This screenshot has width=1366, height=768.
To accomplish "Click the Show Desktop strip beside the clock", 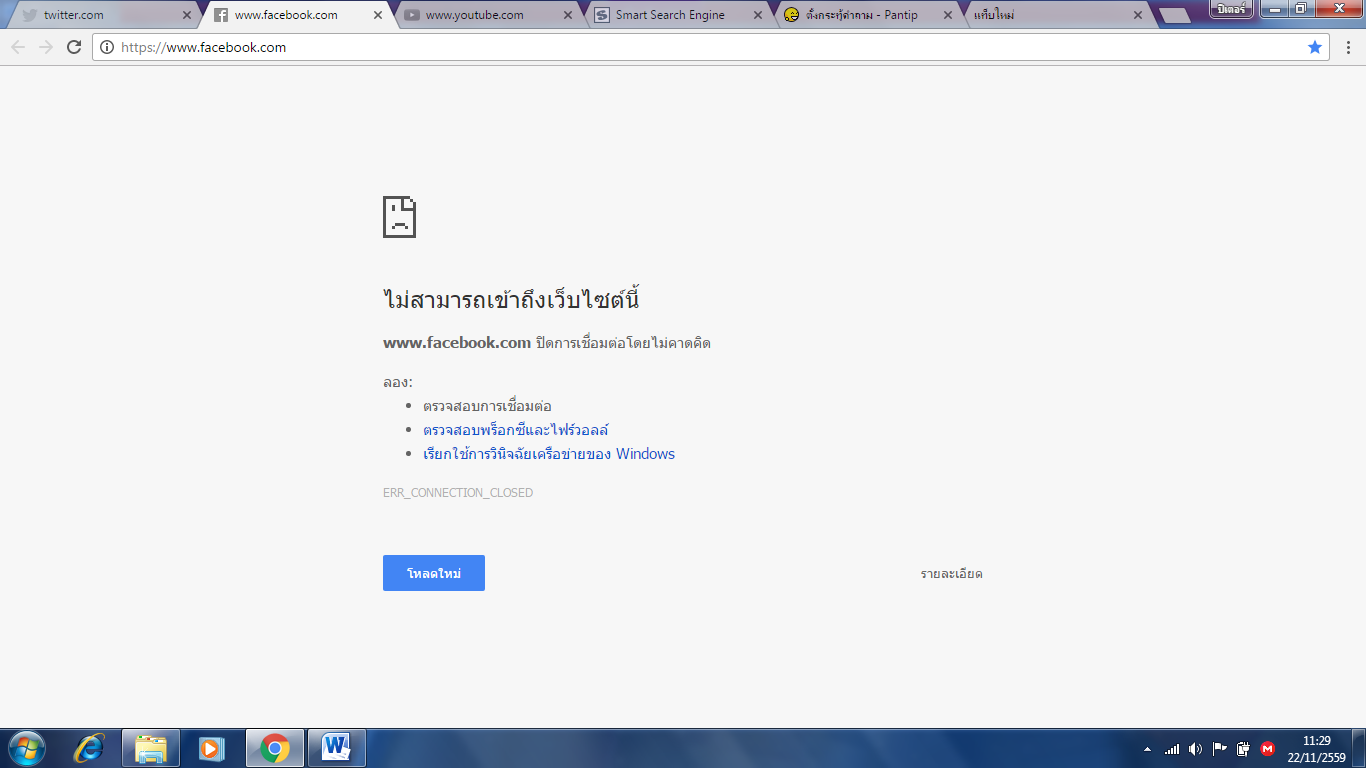I will tap(1359, 748).
